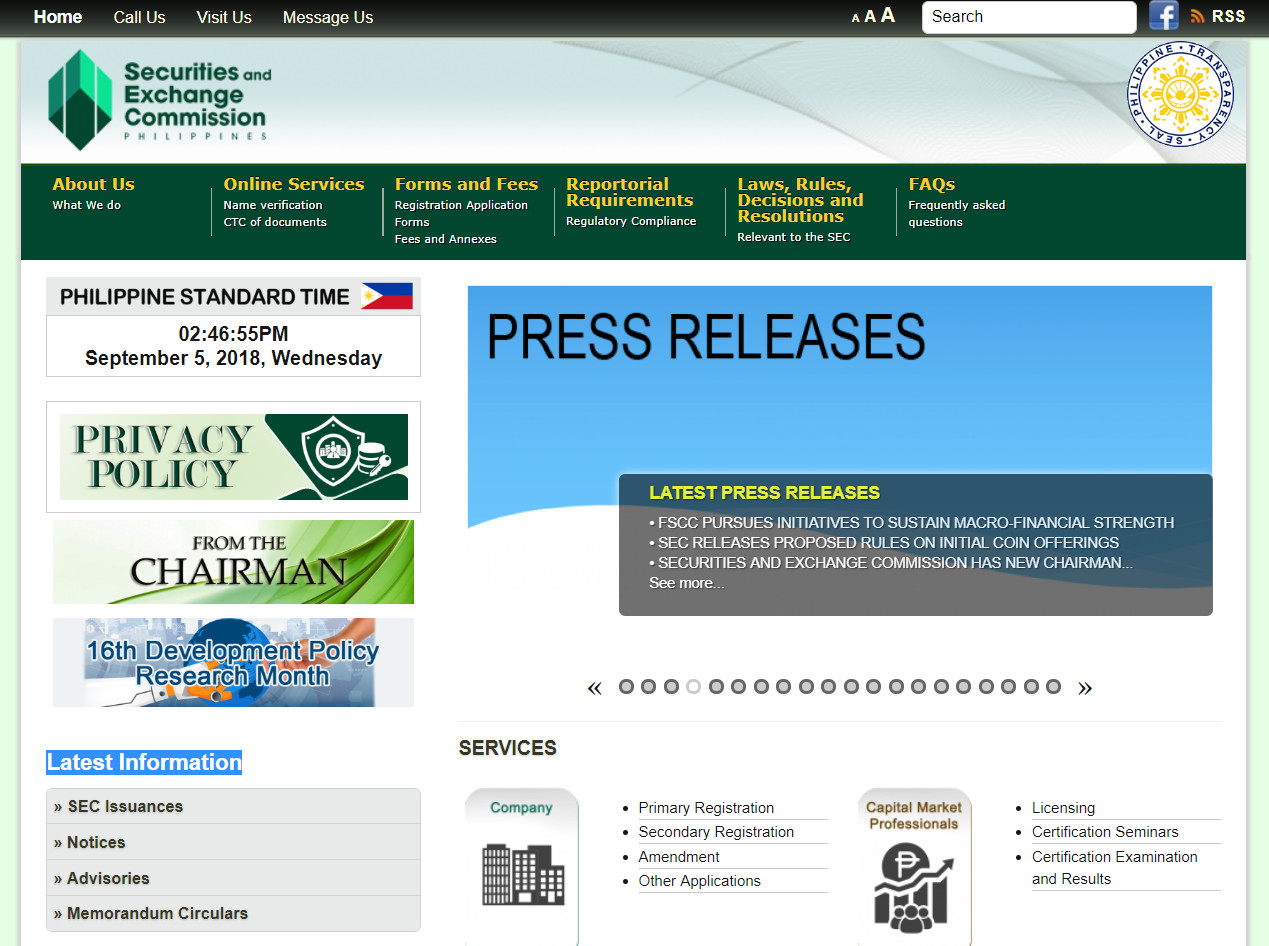Viewport: 1269px width, 946px height.
Task: Open the Forms and Fees menu
Action: click(466, 184)
